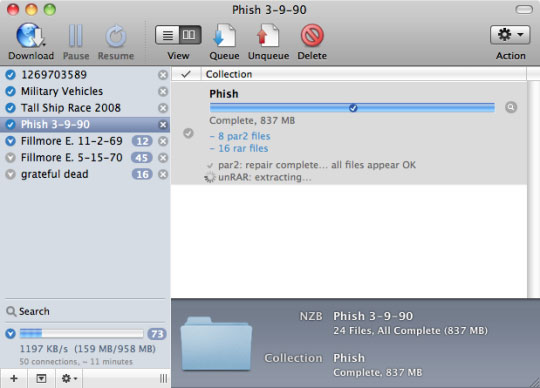This screenshot has width=540, height=388.
Task: Click the vertical scrollbar of collection list
Action: [533, 189]
